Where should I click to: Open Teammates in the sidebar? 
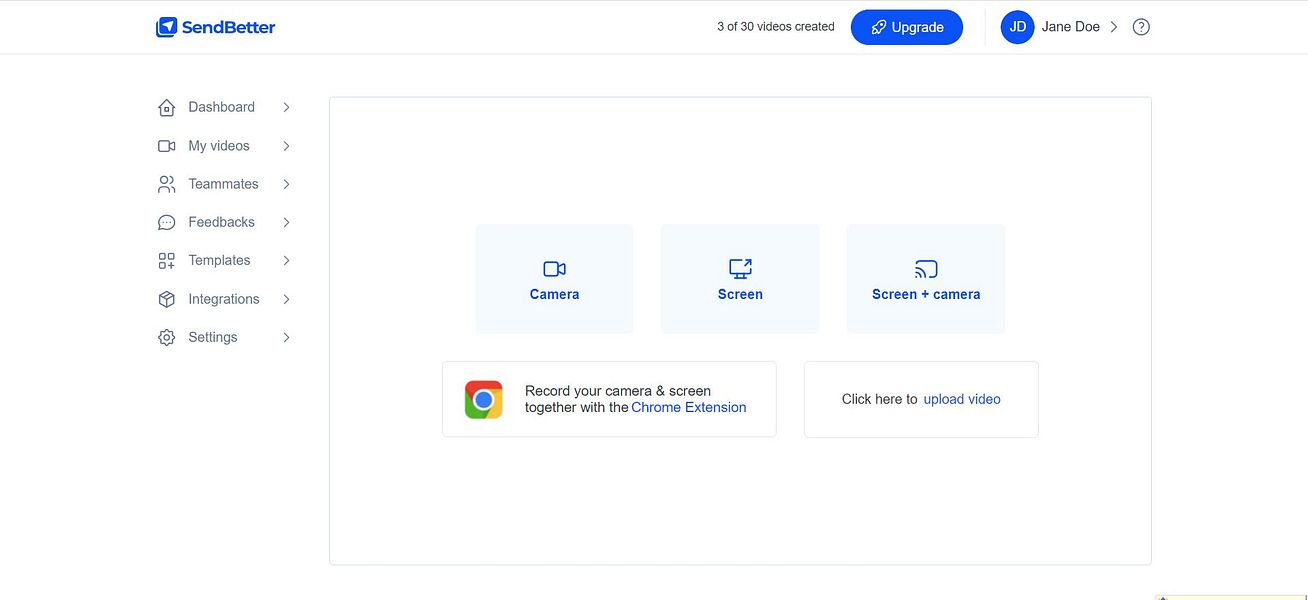coord(223,184)
